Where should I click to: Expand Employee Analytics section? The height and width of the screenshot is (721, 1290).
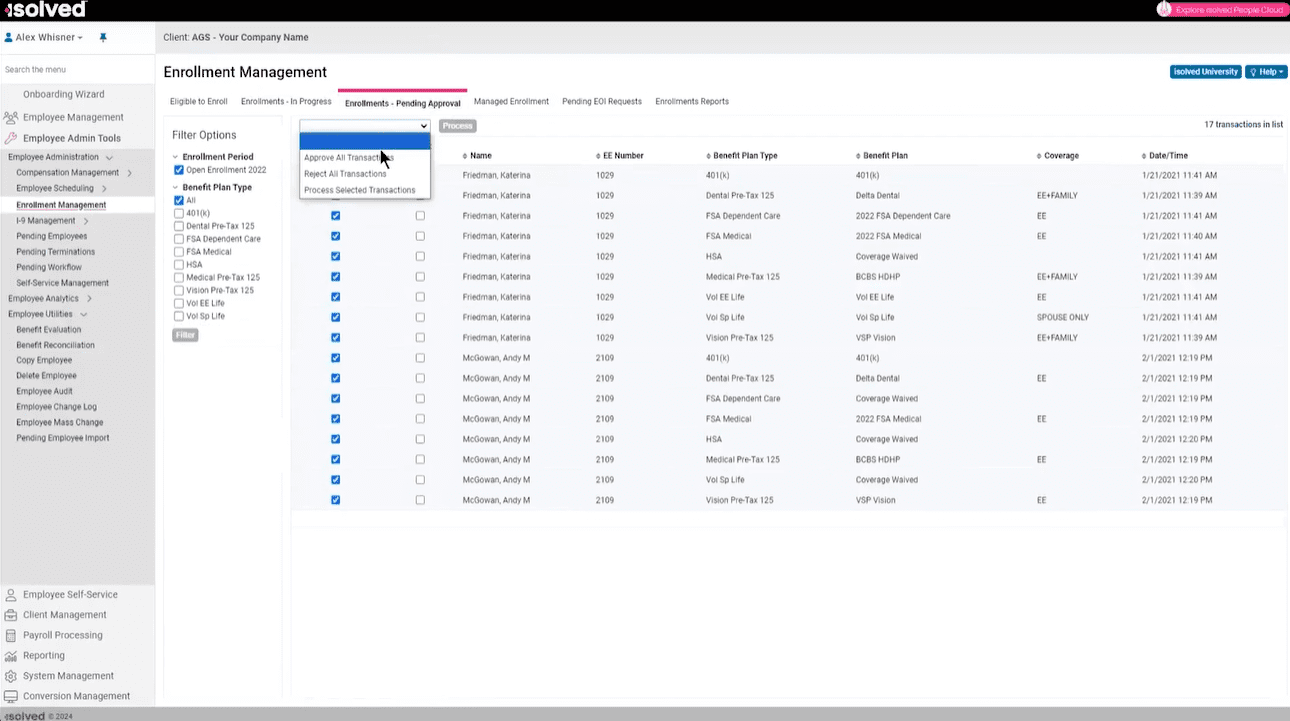click(89, 298)
